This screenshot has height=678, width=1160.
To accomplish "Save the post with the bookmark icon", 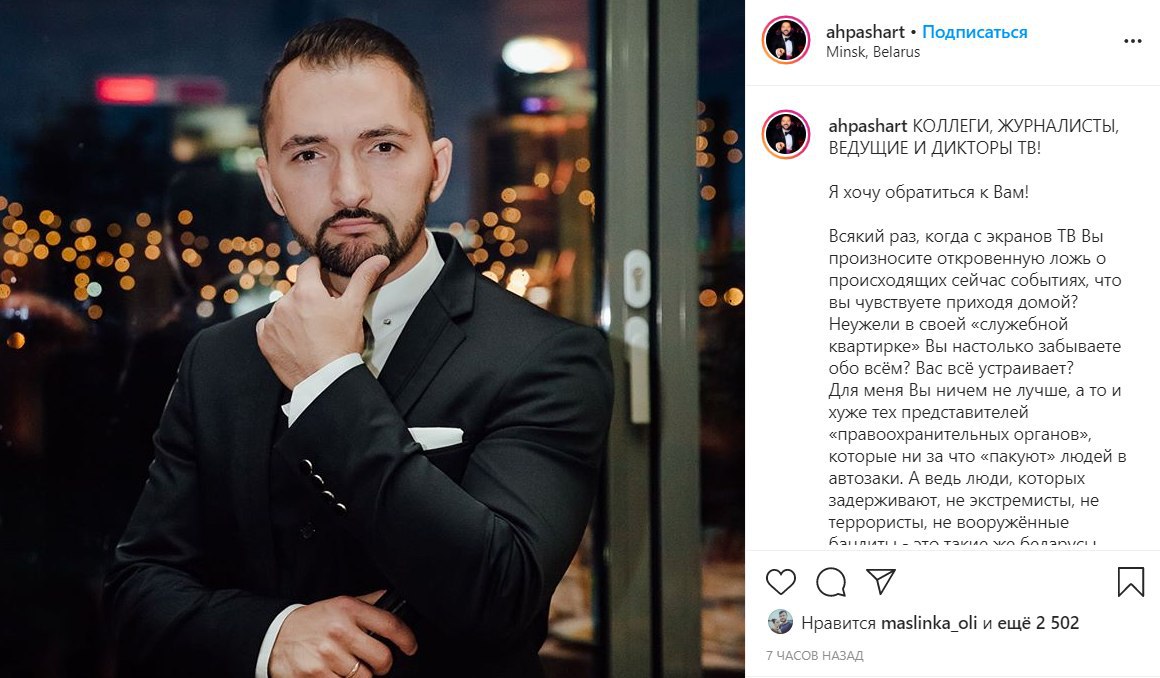I will coord(1130,582).
